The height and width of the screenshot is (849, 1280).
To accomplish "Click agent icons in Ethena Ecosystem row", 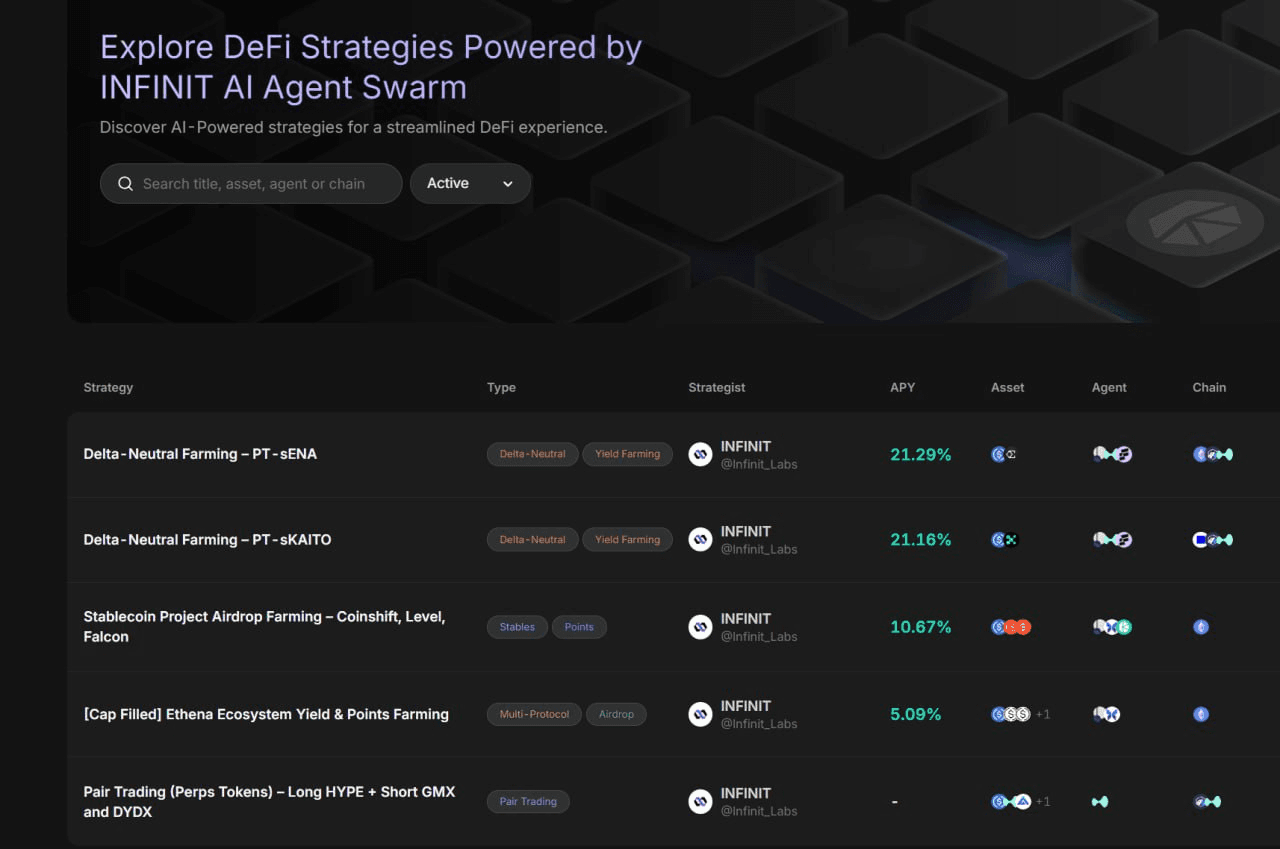I will tap(1106, 714).
